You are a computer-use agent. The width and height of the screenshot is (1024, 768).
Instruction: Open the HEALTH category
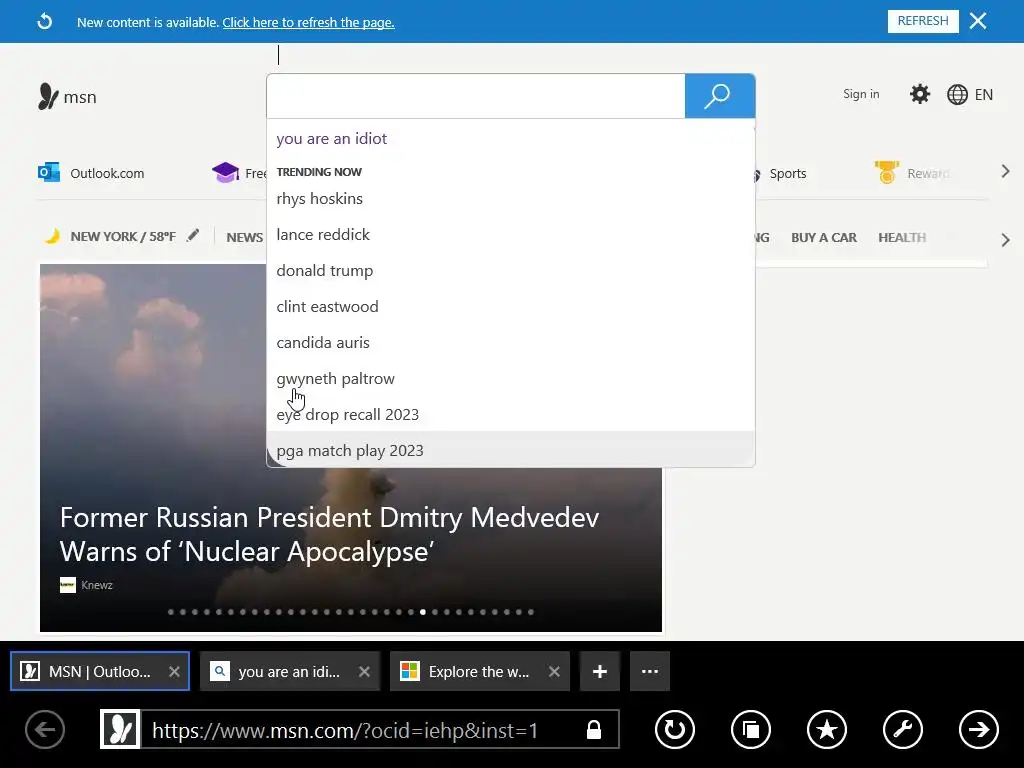coord(902,238)
